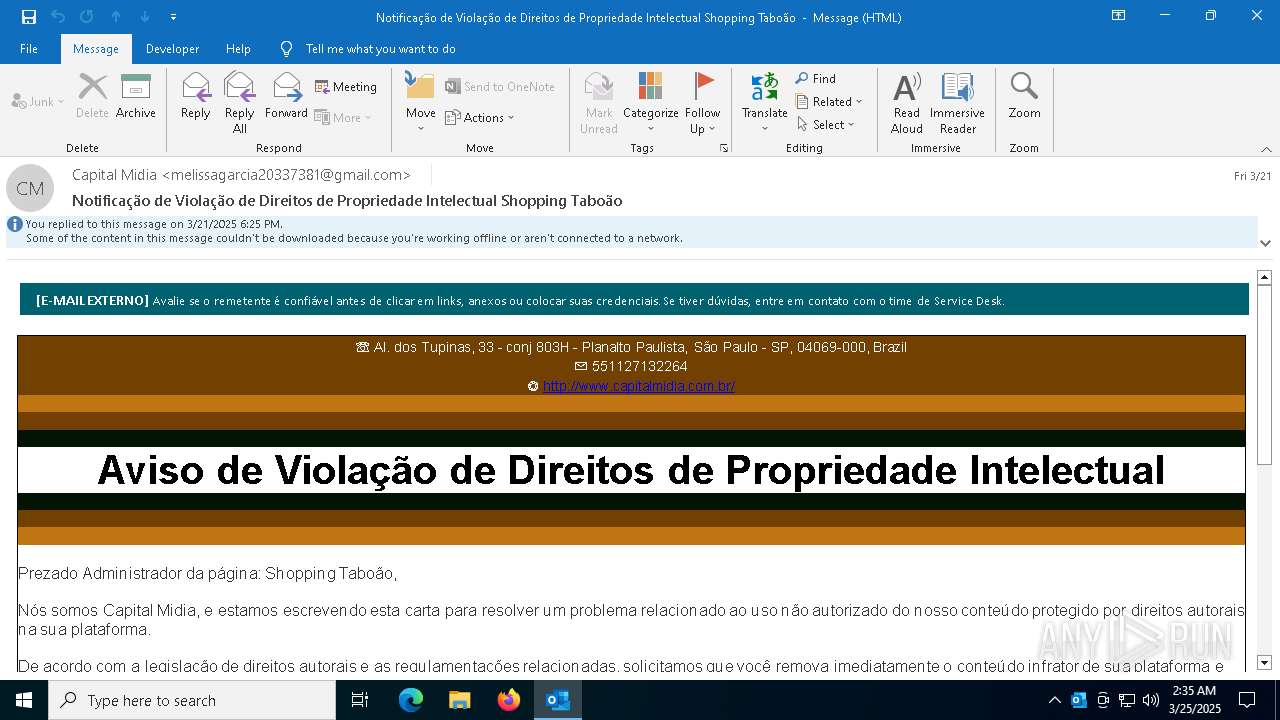This screenshot has height=720, width=1280.
Task: Collapse the ribbon with the chevron
Action: [x=1266, y=149]
